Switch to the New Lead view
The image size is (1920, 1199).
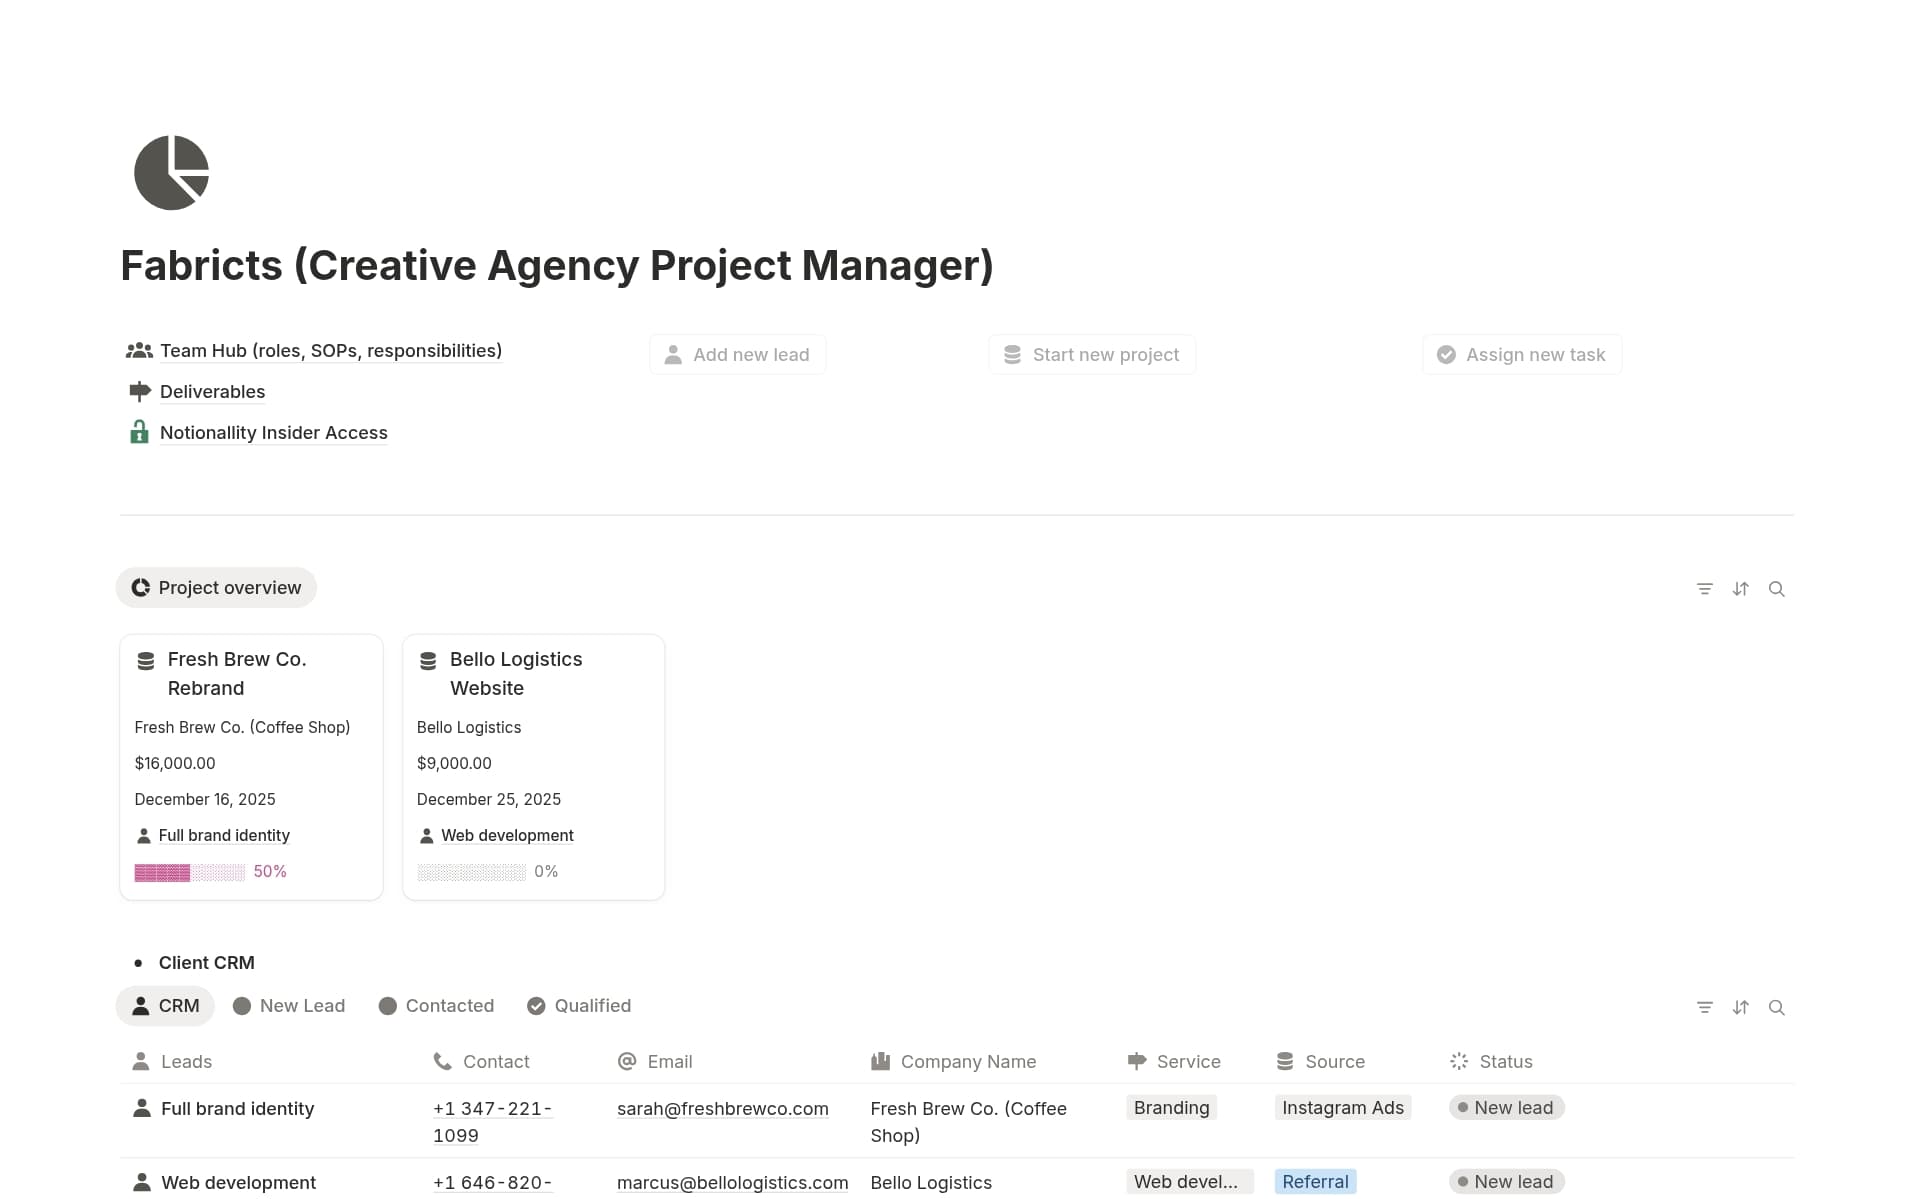[x=289, y=1006]
